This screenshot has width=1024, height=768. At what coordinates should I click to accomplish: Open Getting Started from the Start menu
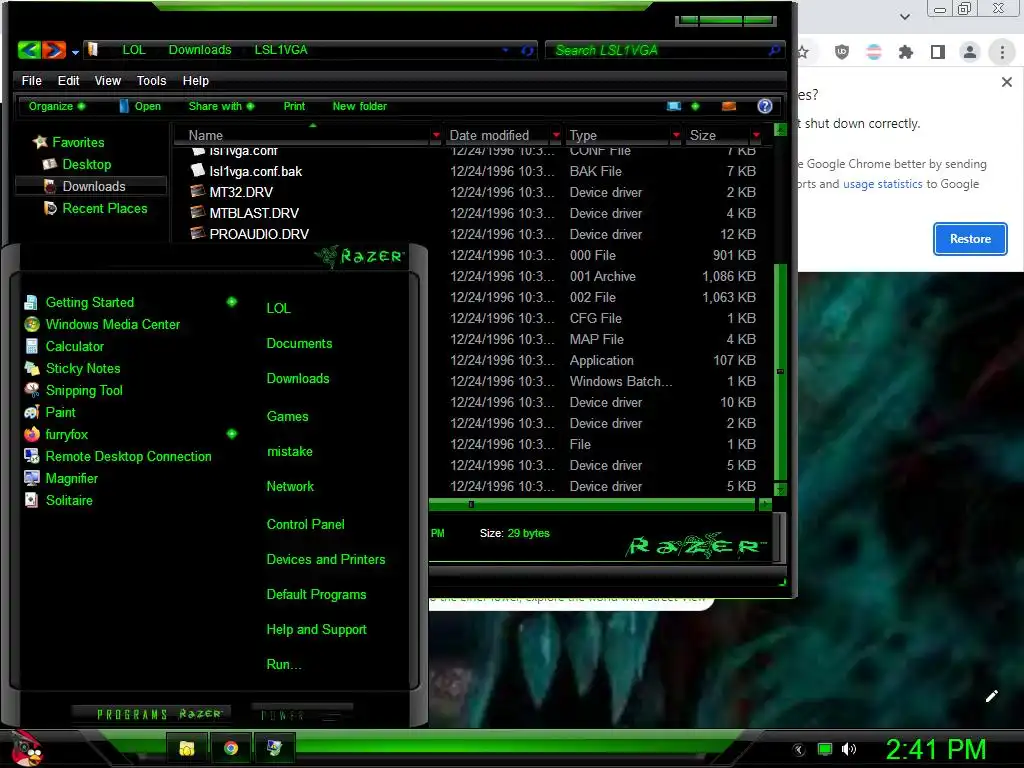(x=89, y=302)
